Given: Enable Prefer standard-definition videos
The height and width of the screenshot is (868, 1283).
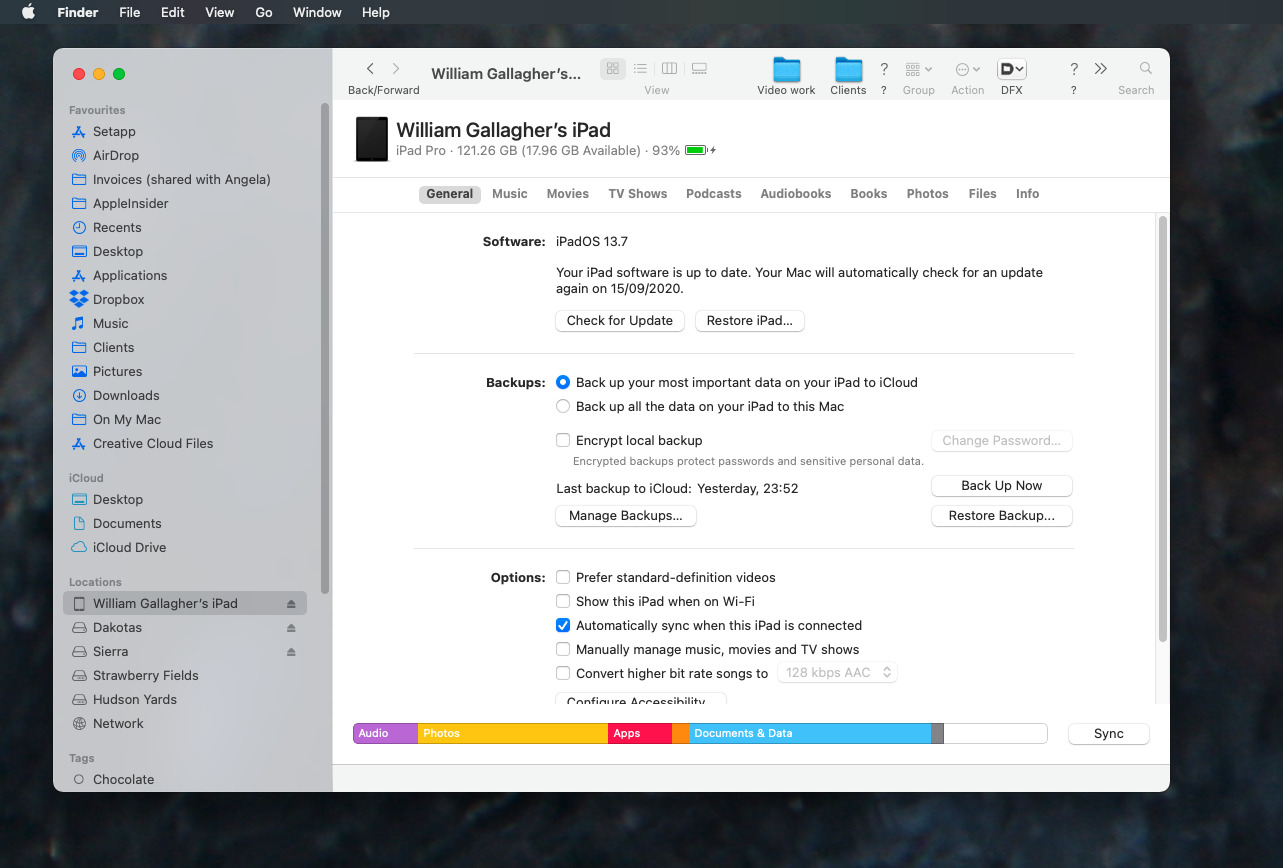Looking at the screenshot, I should pyautogui.click(x=563, y=577).
